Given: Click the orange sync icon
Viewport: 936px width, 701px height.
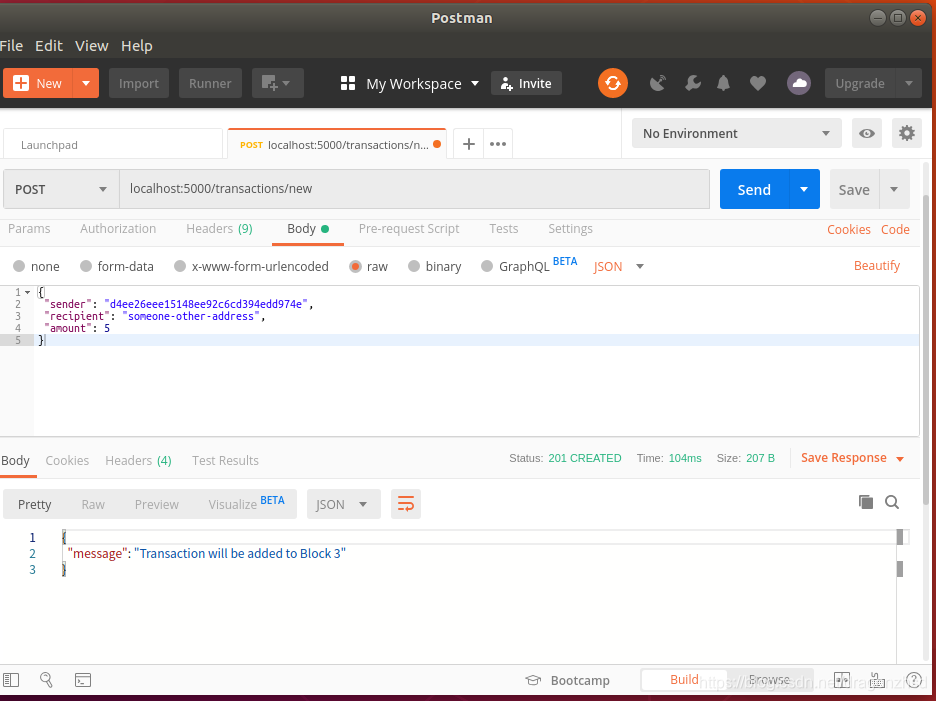Looking at the screenshot, I should 612,83.
